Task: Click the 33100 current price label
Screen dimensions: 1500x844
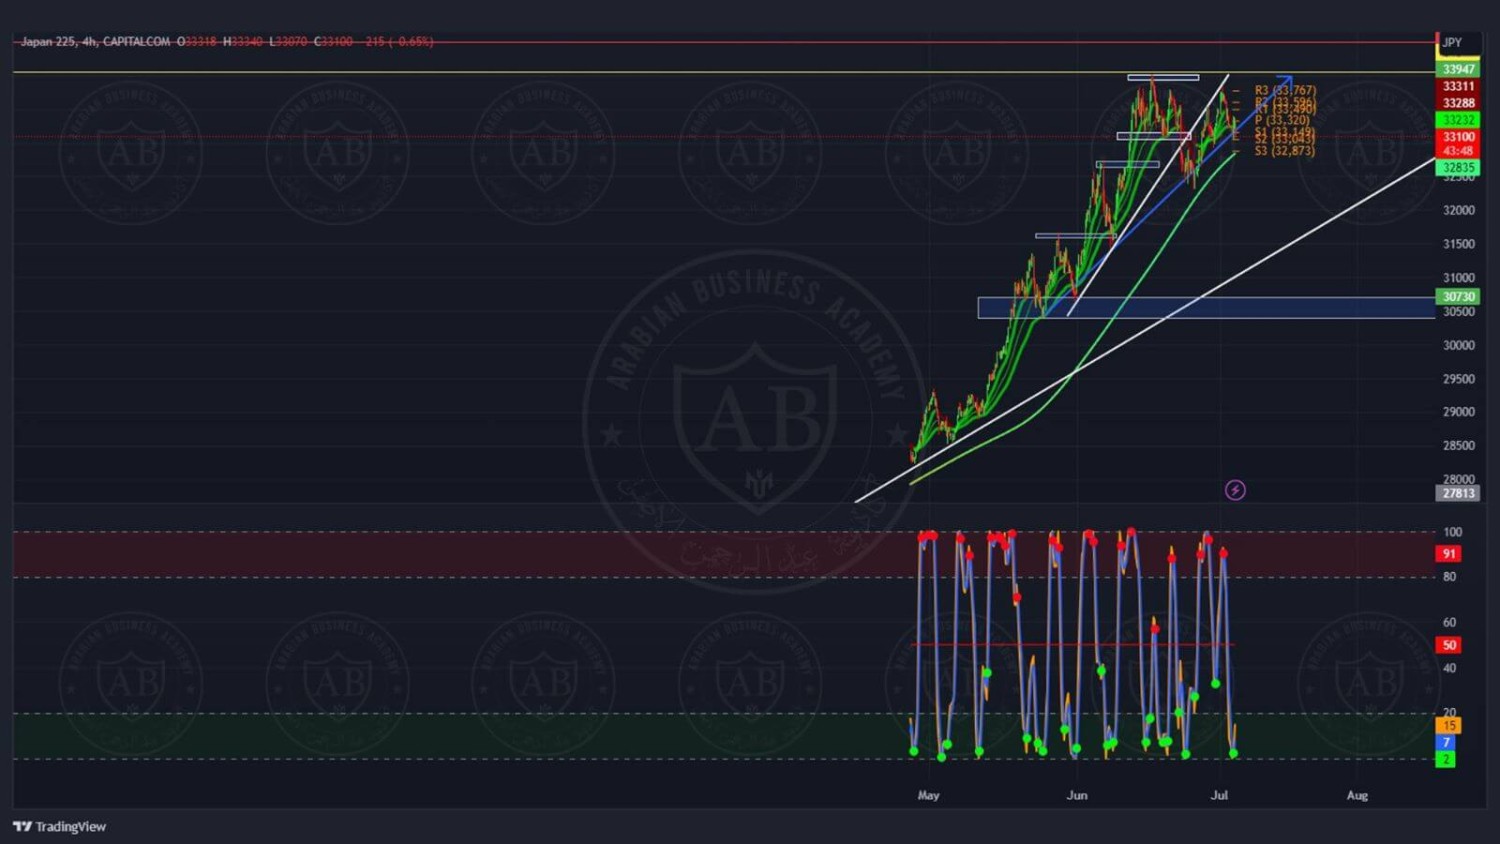Action: (1458, 137)
